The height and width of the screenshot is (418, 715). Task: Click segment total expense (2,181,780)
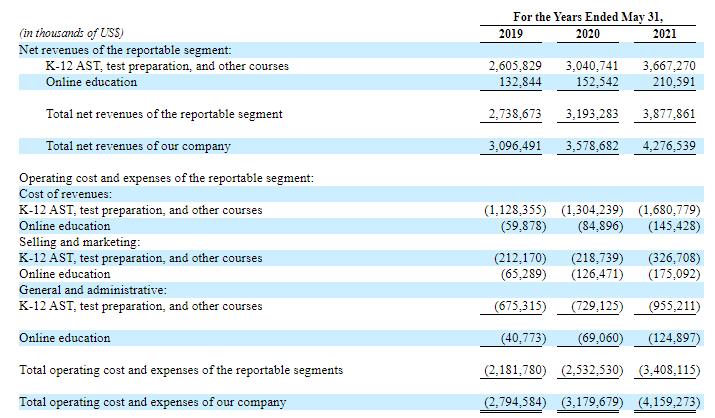click(515, 370)
